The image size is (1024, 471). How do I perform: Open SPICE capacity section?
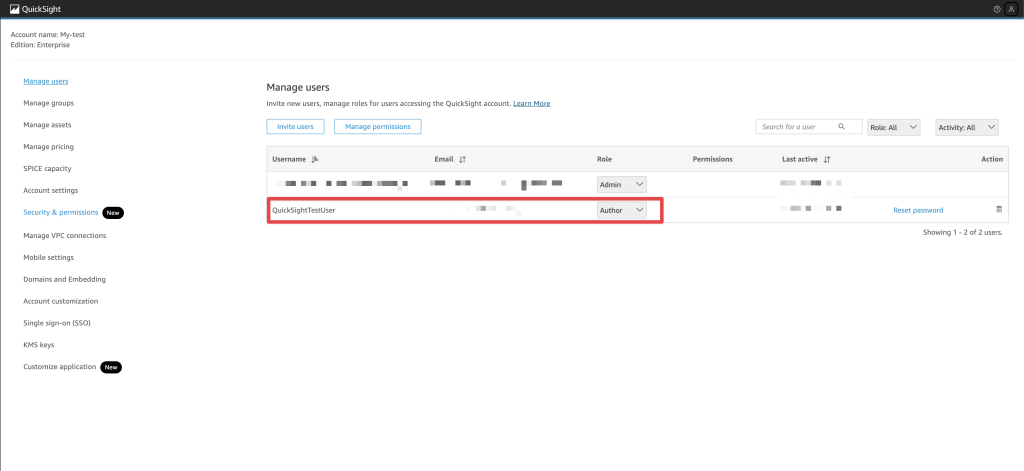click(x=47, y=169)
